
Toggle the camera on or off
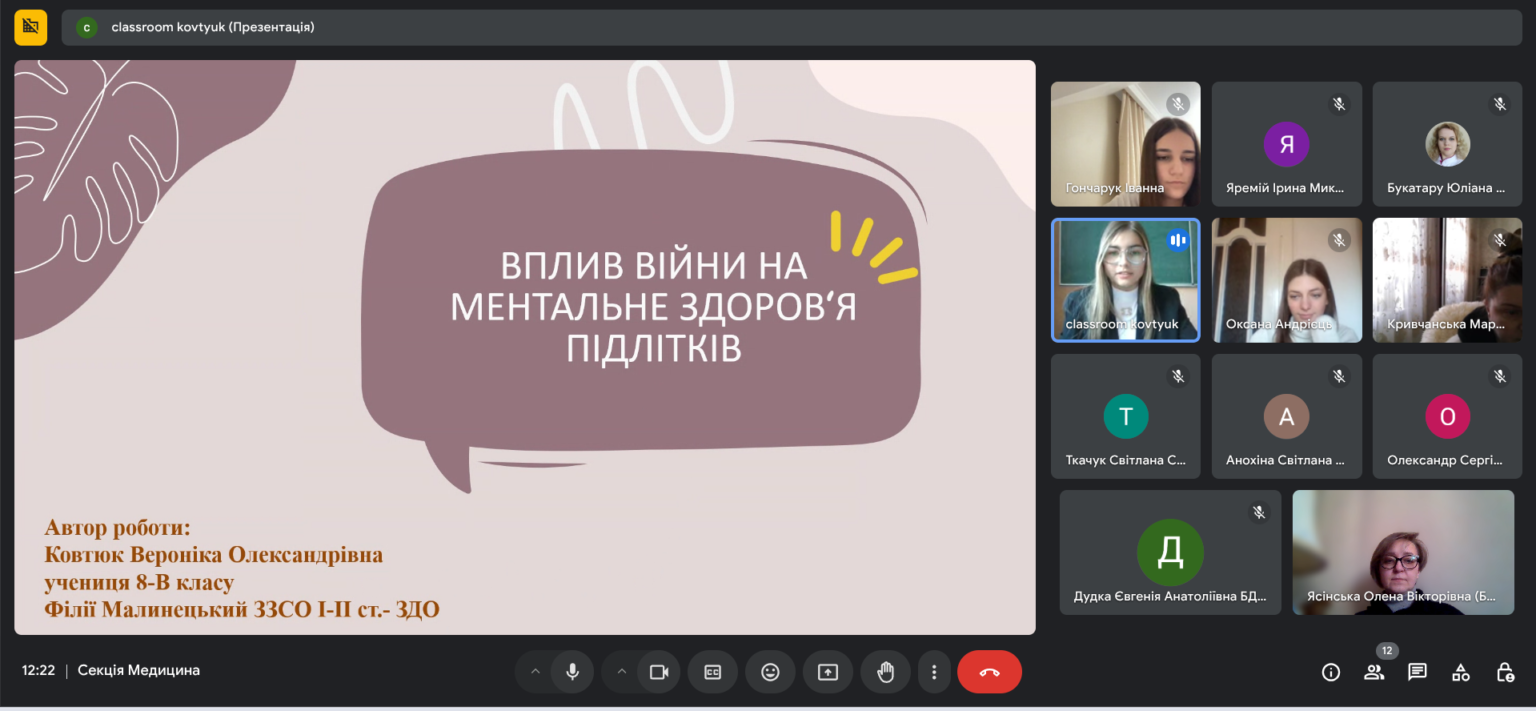click(x=658, y=672)
